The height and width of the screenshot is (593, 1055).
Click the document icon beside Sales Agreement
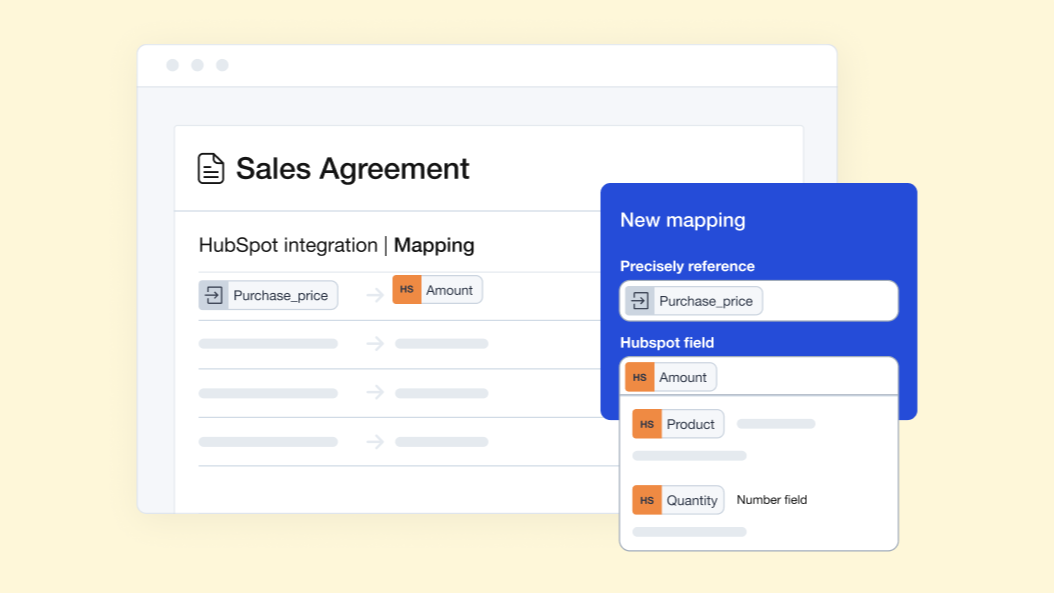[211, 168]
